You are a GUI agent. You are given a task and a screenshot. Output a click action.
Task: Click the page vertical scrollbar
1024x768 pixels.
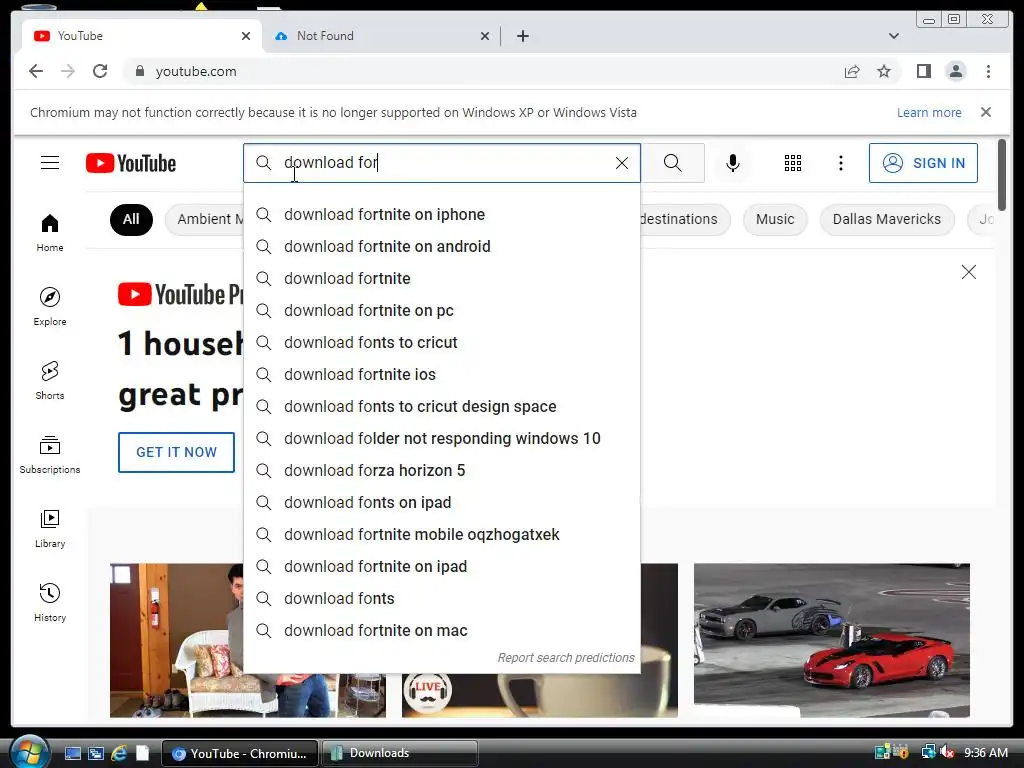tap(1002, 175)
